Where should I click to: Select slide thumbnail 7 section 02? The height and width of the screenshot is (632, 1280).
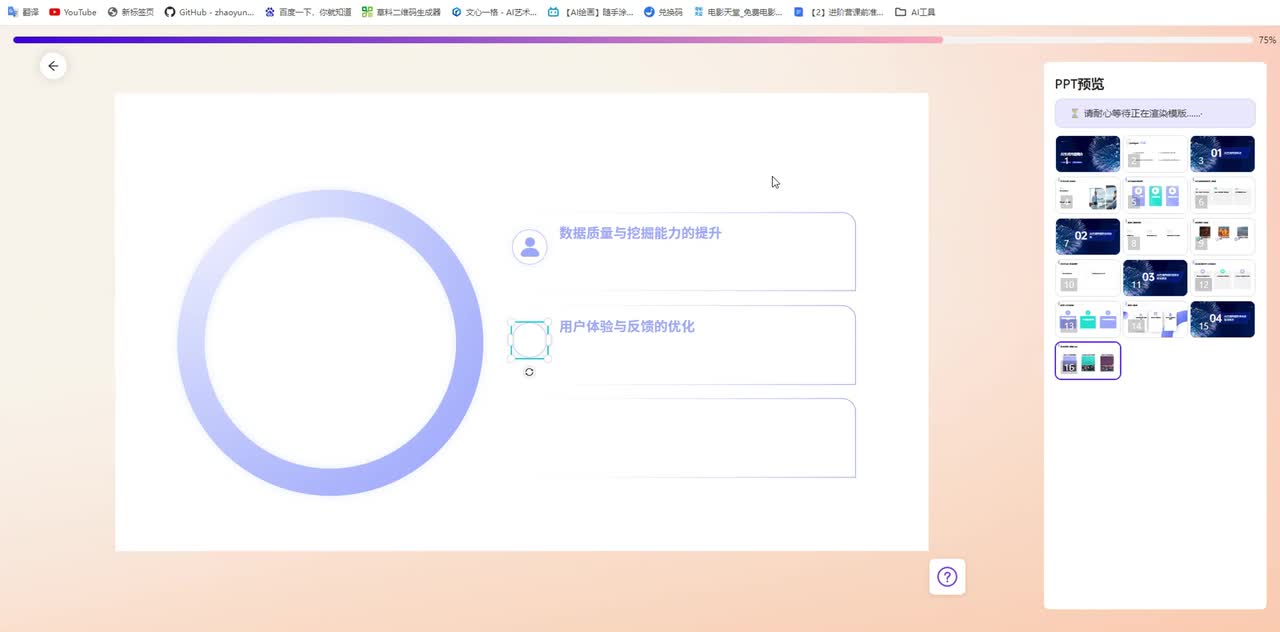pyautogui.click(x=1087, y=237)
